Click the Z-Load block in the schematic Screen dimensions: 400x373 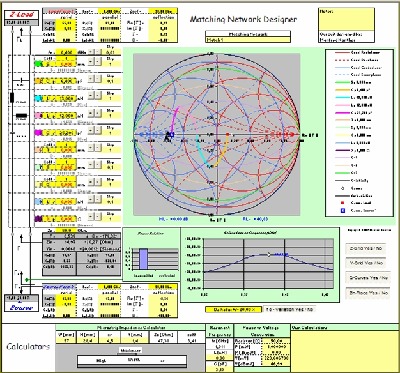[22, 18]
